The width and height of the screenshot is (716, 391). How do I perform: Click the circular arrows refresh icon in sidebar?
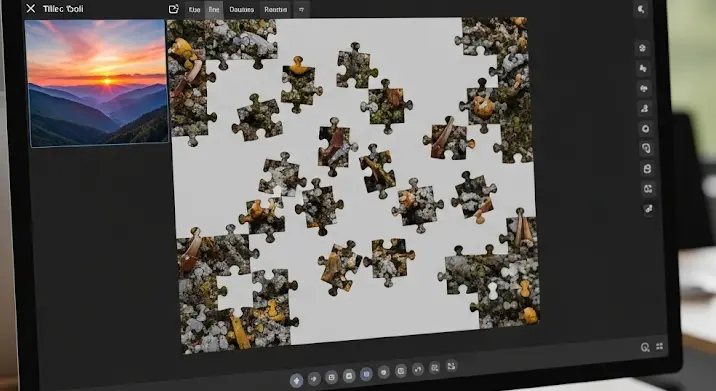click(x=648, y=189)
